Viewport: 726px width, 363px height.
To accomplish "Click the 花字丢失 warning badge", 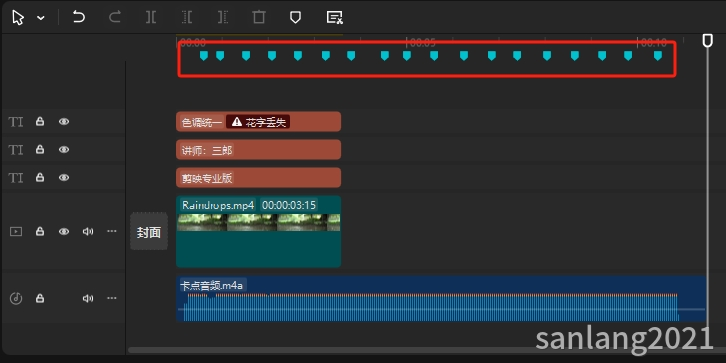I will 258,122.
